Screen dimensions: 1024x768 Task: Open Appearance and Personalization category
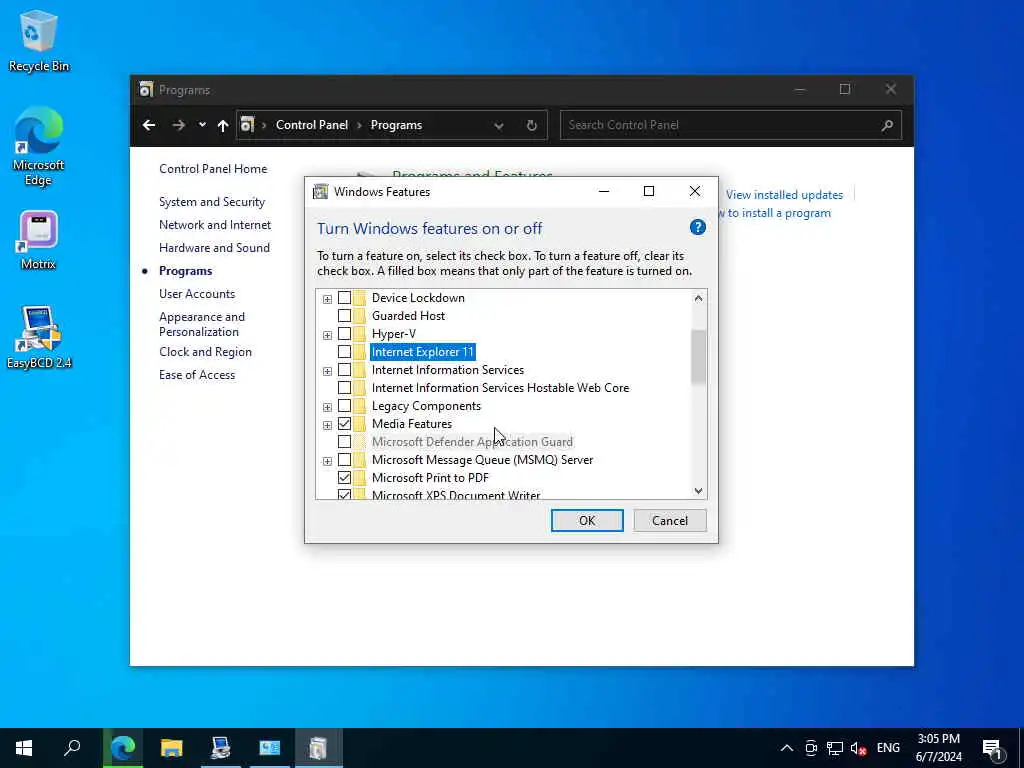point(202,324)
